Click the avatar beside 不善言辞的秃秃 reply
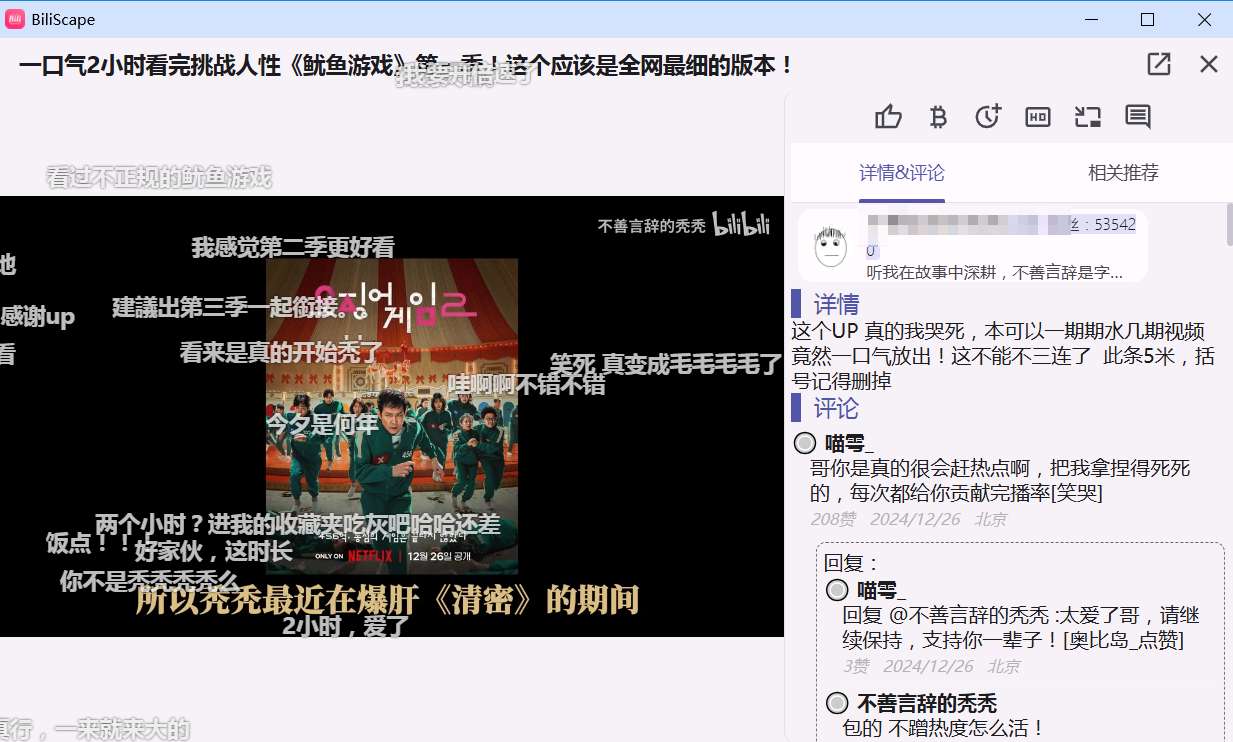This screenshot has height=742, width=1233. (x=837, y=703)
